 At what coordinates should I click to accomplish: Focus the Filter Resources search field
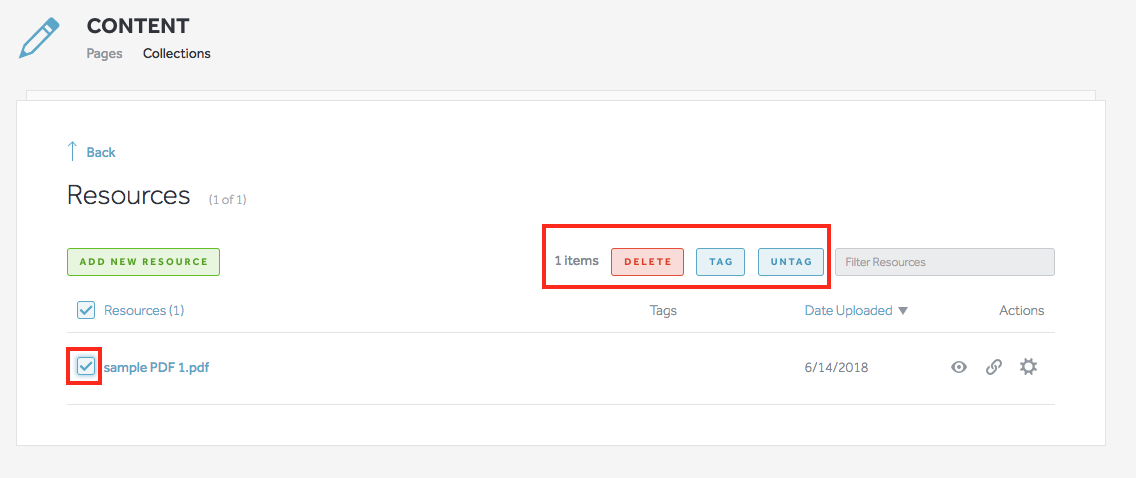[x=944, y=262]
